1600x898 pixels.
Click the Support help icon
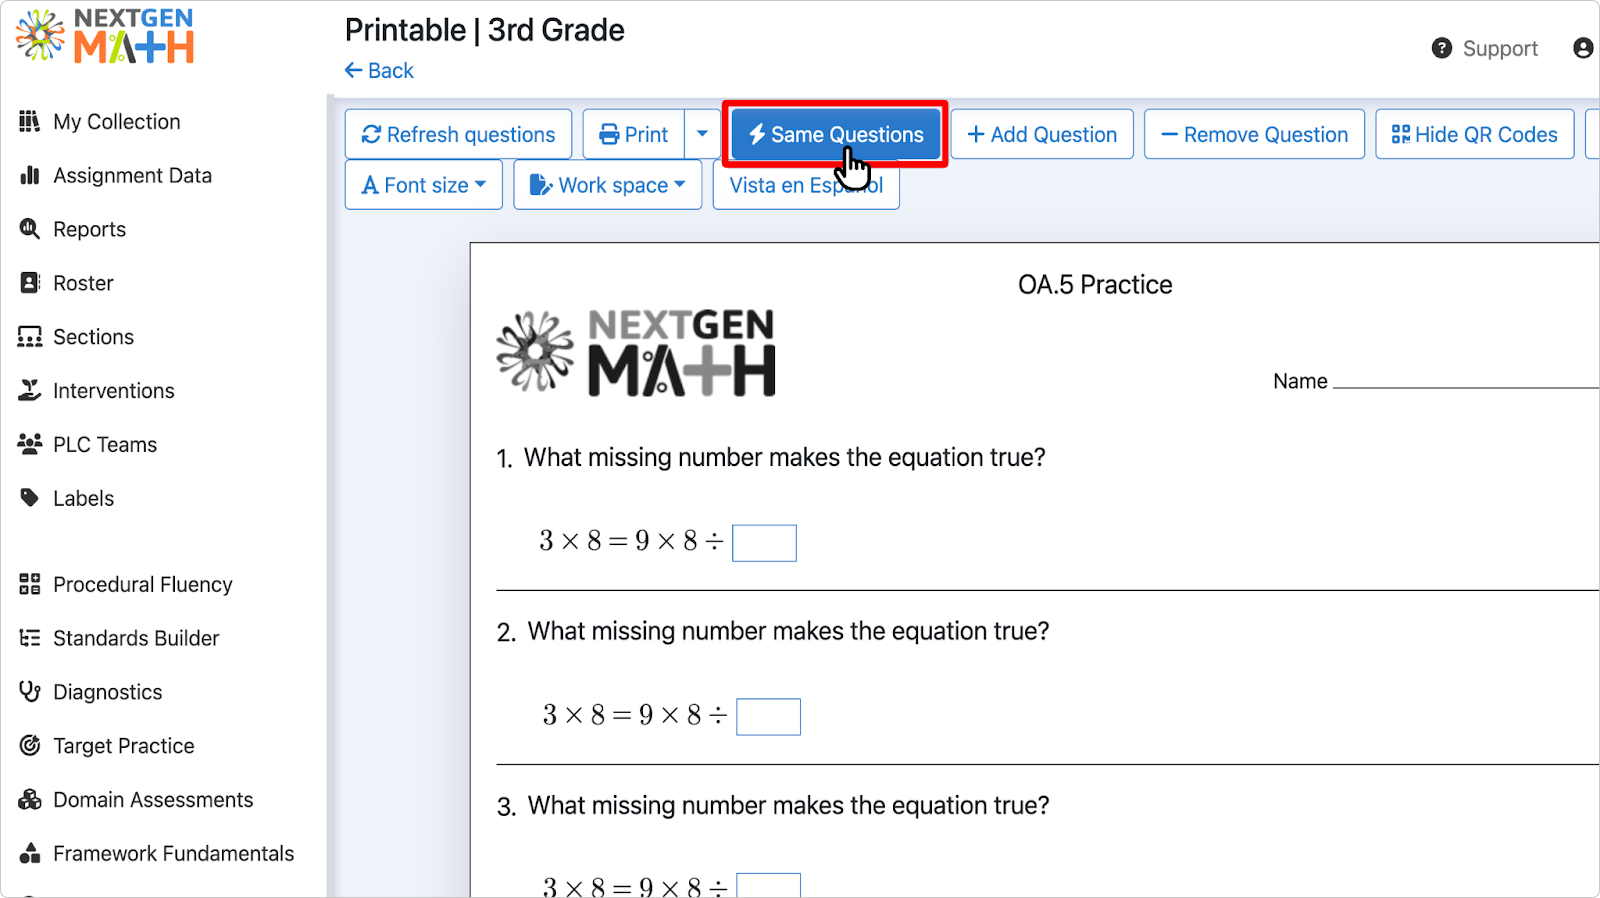tap(1441, 48)
